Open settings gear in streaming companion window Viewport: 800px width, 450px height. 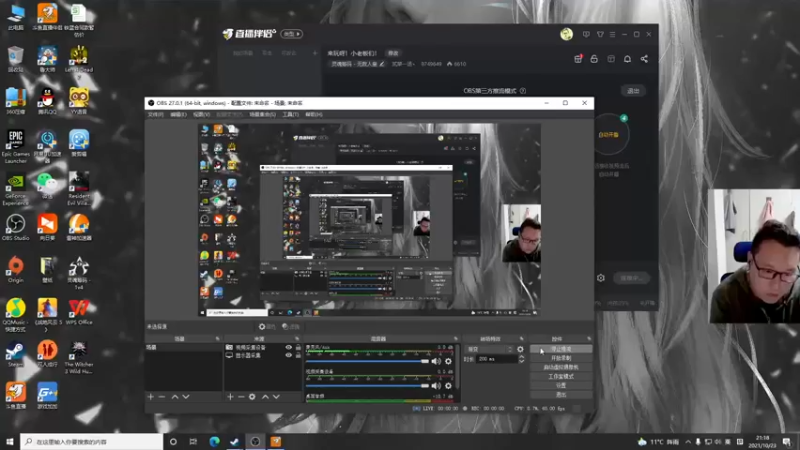(x=601, y=278)
